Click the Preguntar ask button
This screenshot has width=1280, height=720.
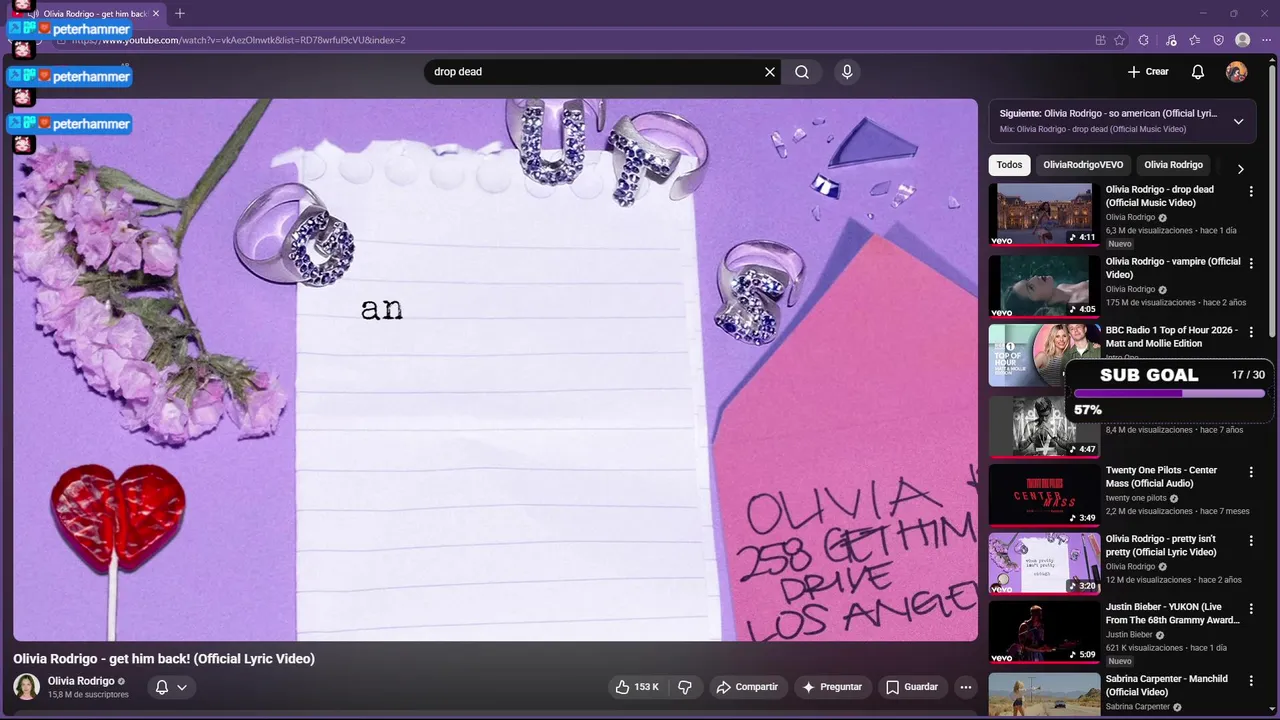[x=832, y=687]
